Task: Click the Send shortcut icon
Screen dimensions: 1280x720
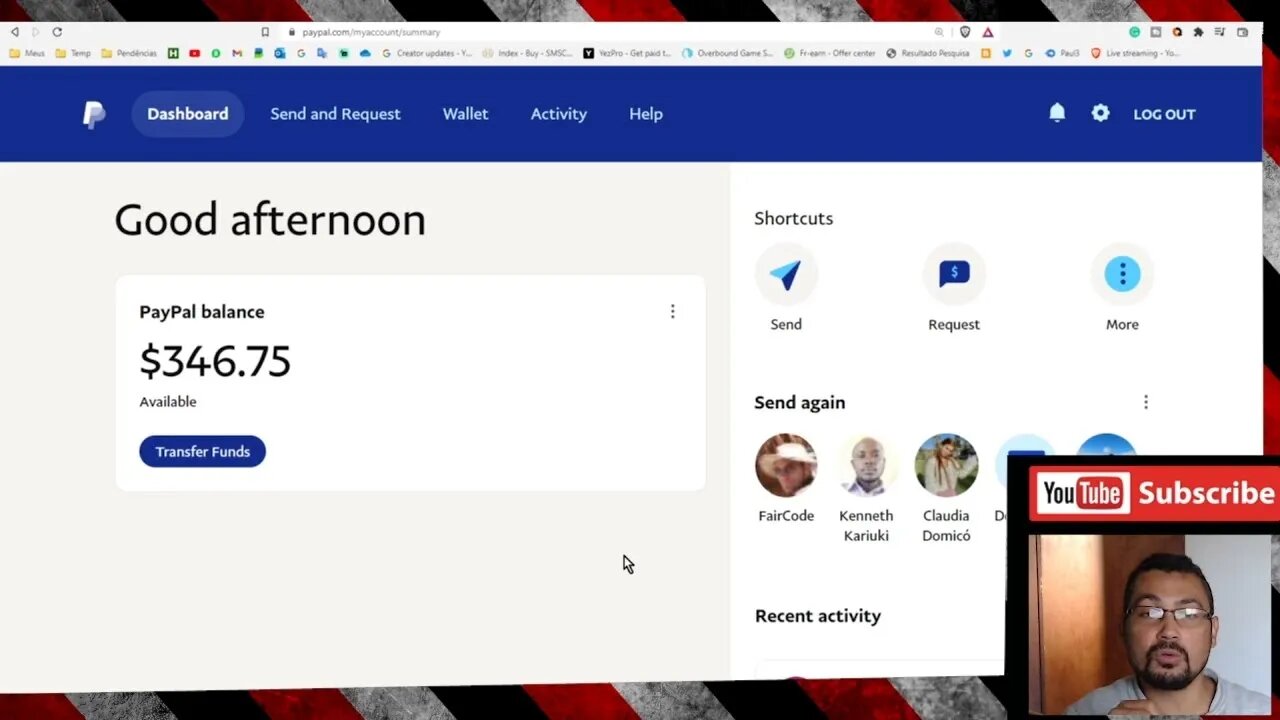Action: [786, 274]
